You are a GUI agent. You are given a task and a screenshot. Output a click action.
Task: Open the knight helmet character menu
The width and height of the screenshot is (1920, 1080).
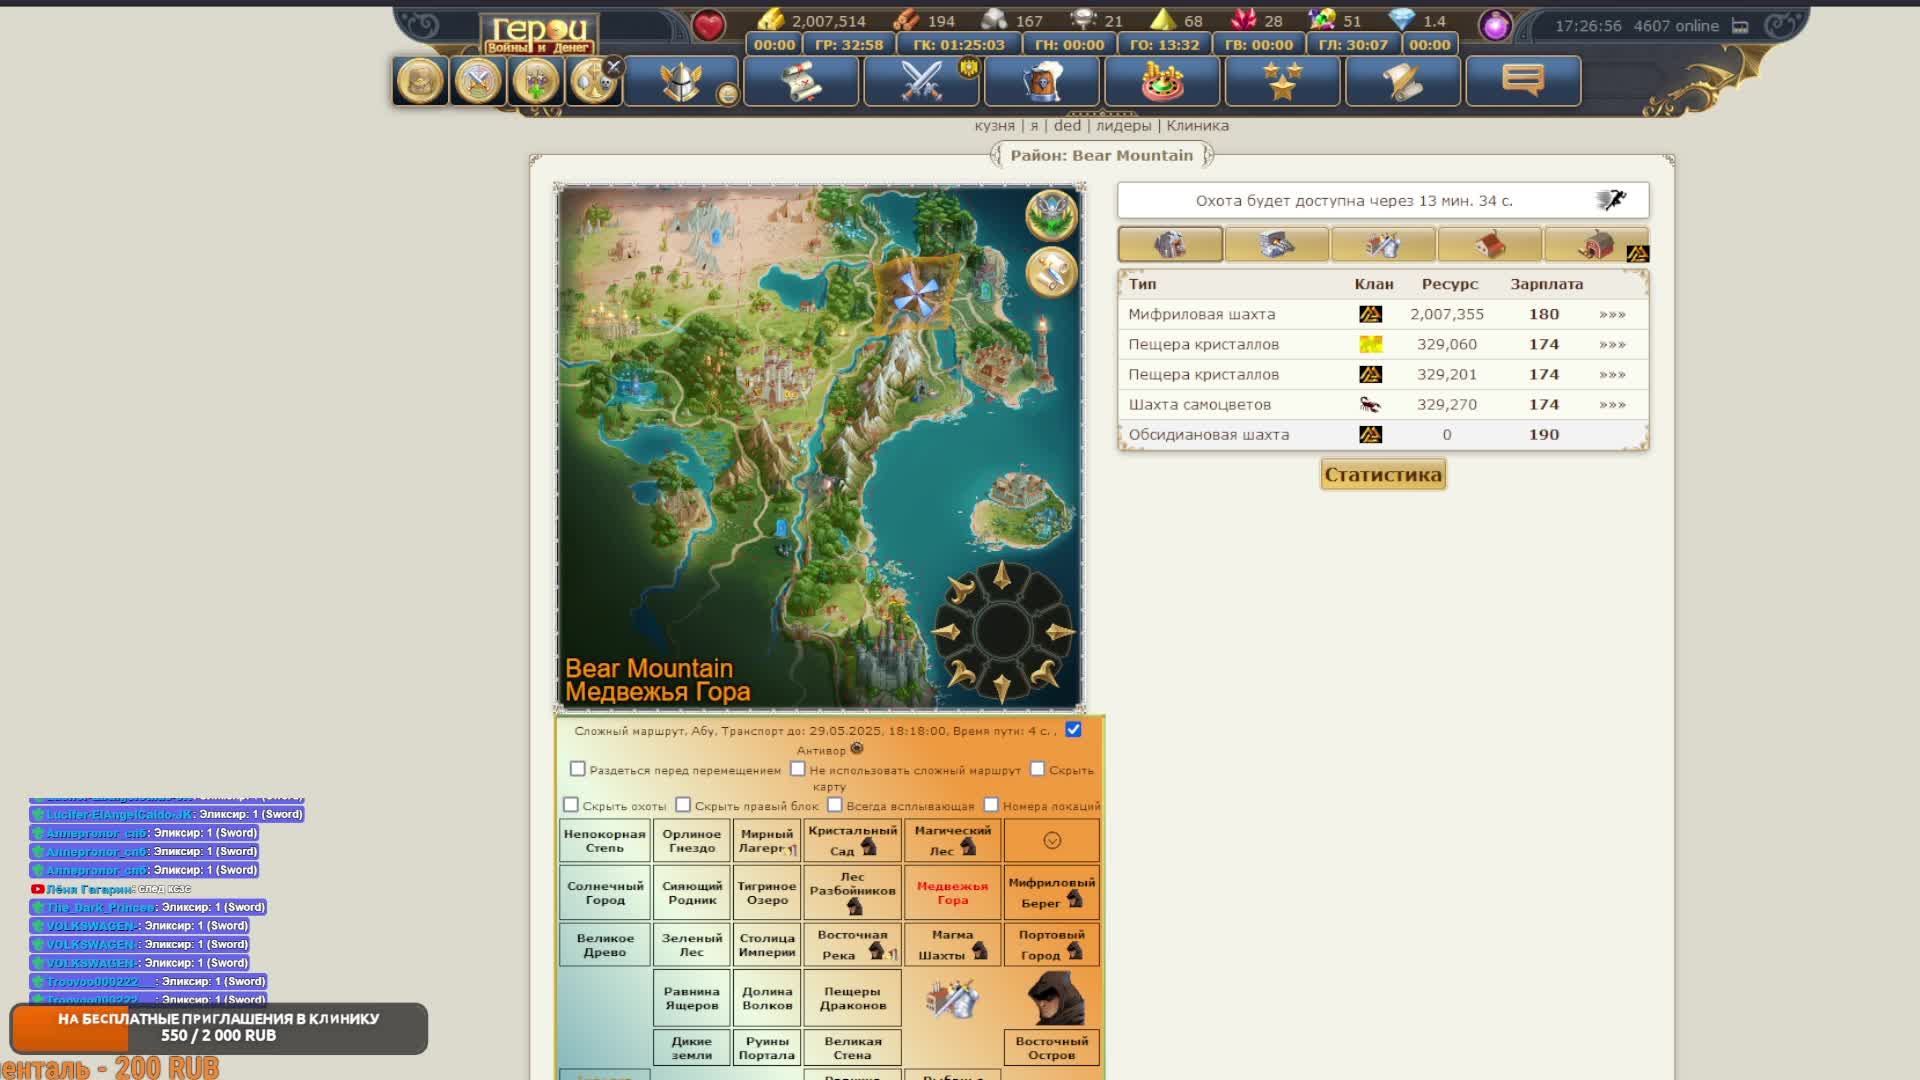(x=681, y=81)
